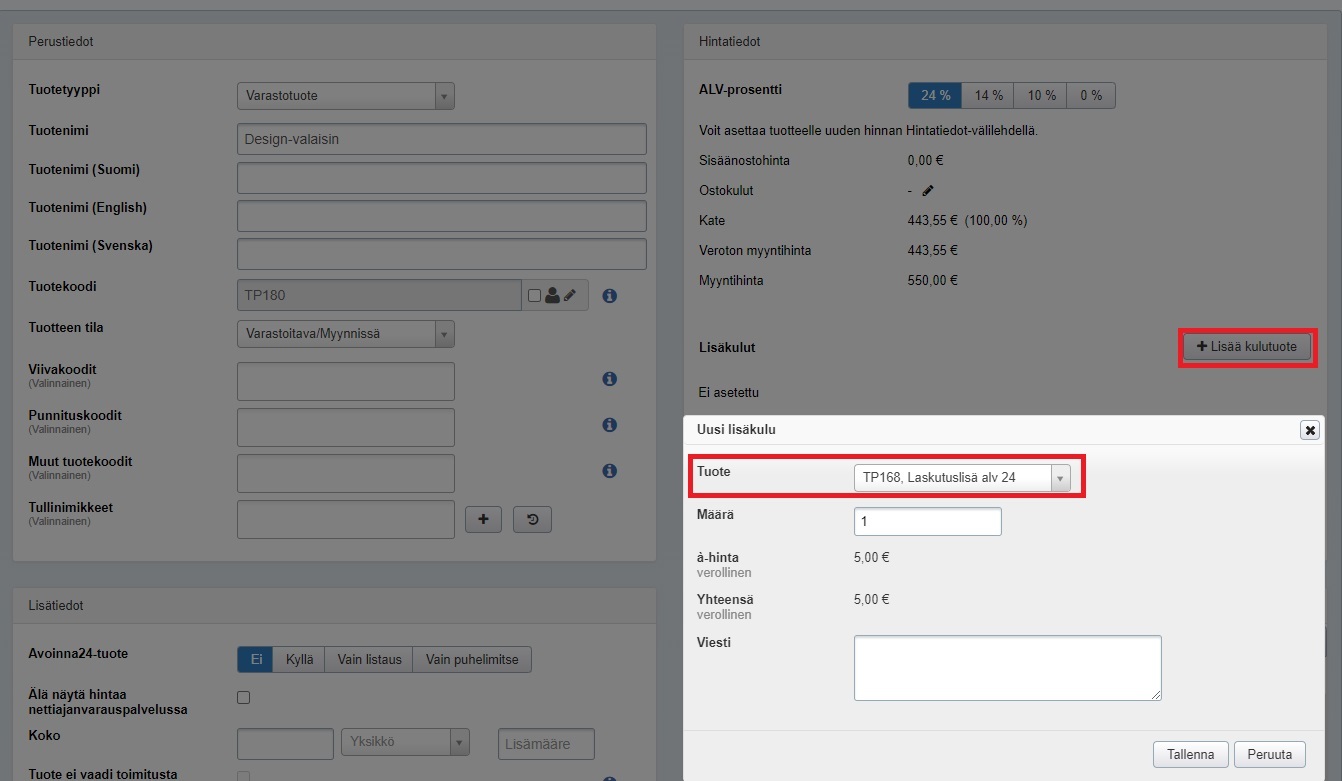Click into the Viesti text area

[x=1007, y=667]
